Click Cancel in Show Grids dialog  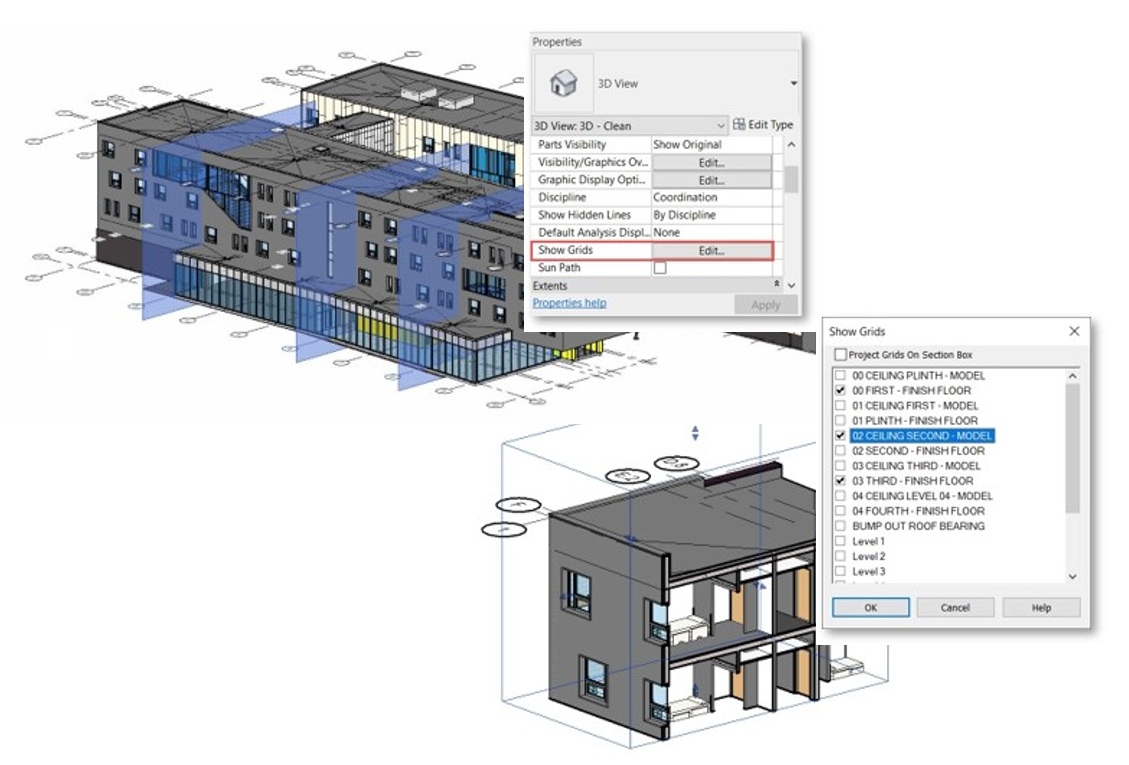pyautogui.click(x=955, y=607)
